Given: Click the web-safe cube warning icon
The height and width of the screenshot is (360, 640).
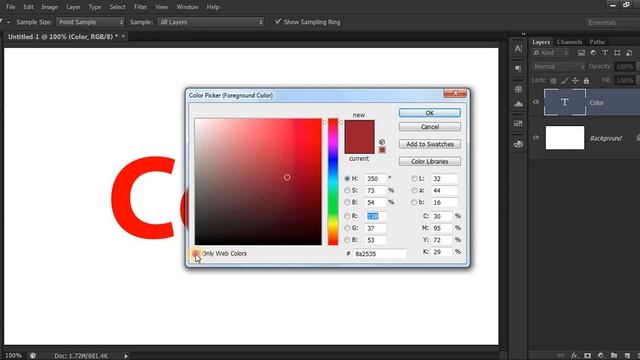Looking at the screenshot, I should coord(382,142).
